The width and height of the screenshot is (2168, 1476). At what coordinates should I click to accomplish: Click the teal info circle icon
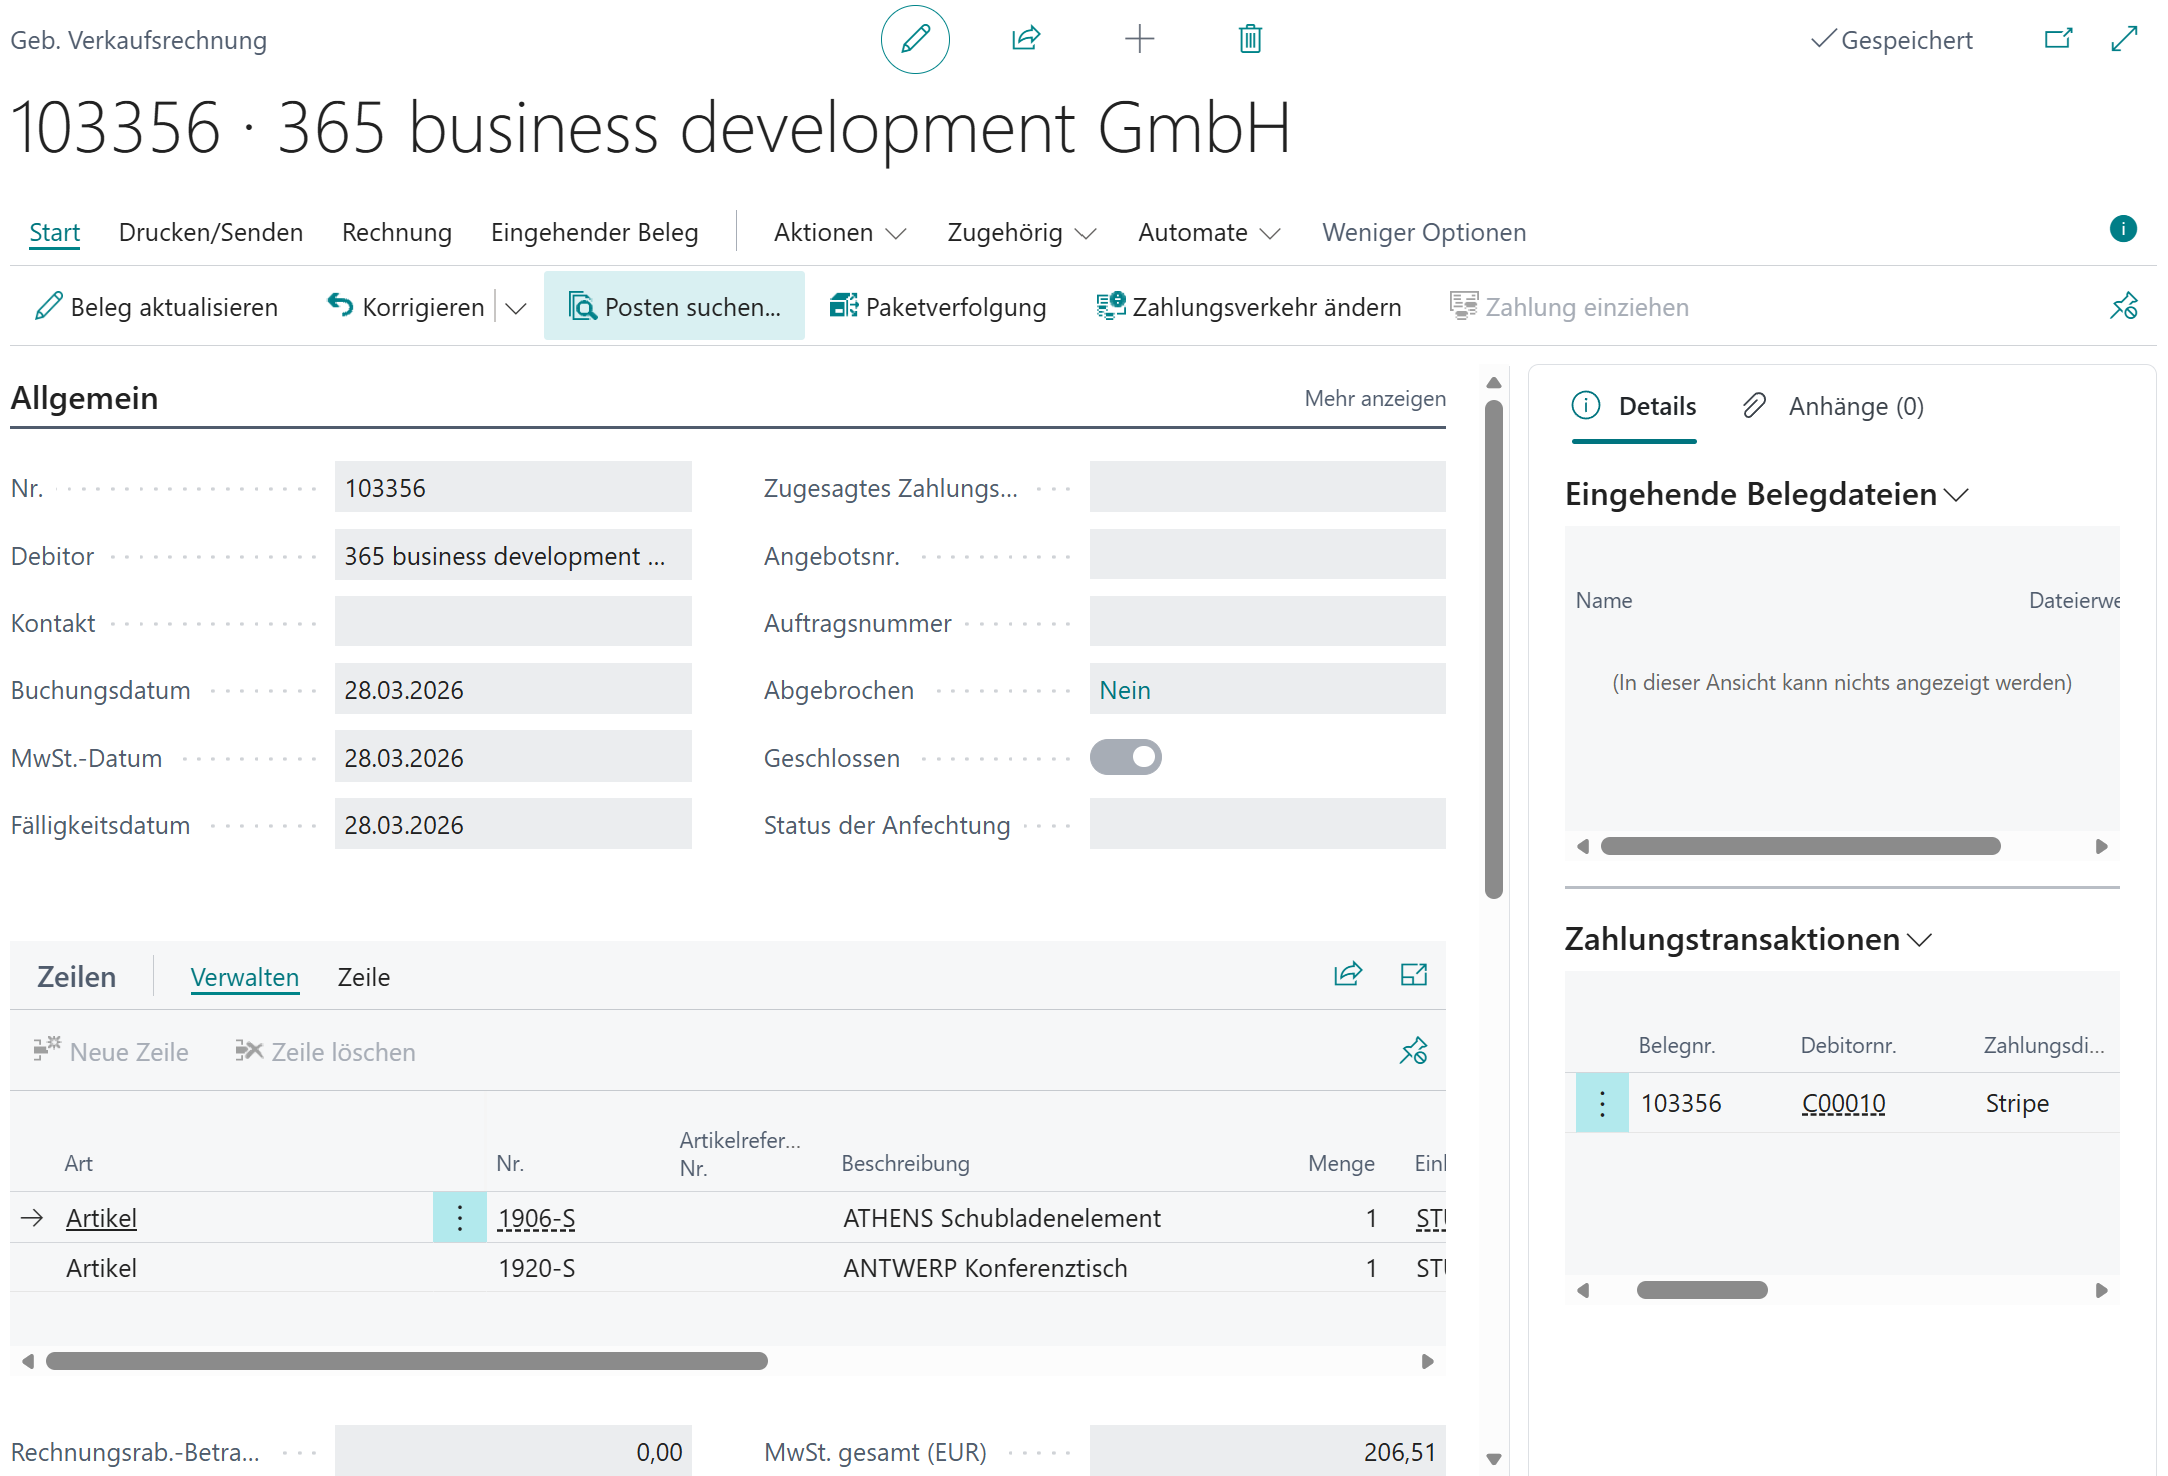(x=2122, y=229)
